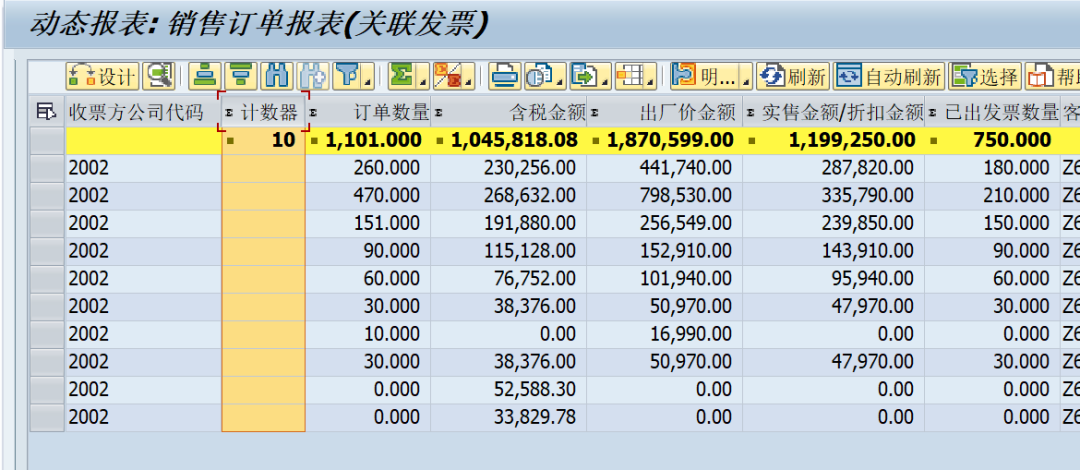Set filter using funnel icon

click(x=347, y=76)
